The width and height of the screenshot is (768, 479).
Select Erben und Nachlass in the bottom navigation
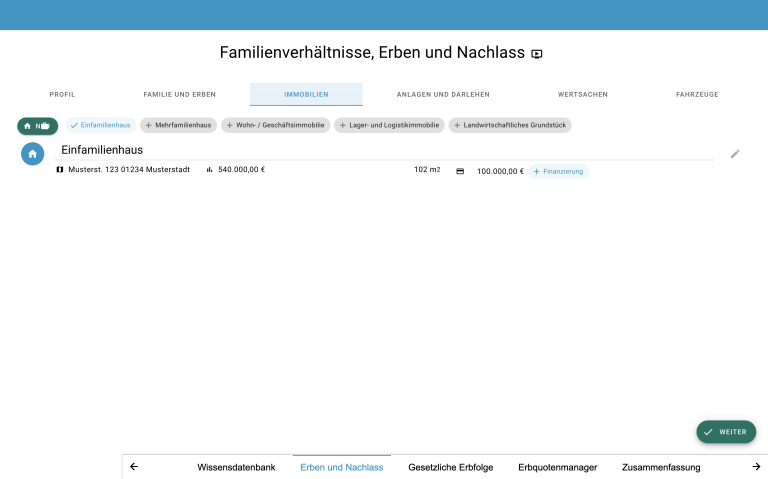(x=342, y=467)
